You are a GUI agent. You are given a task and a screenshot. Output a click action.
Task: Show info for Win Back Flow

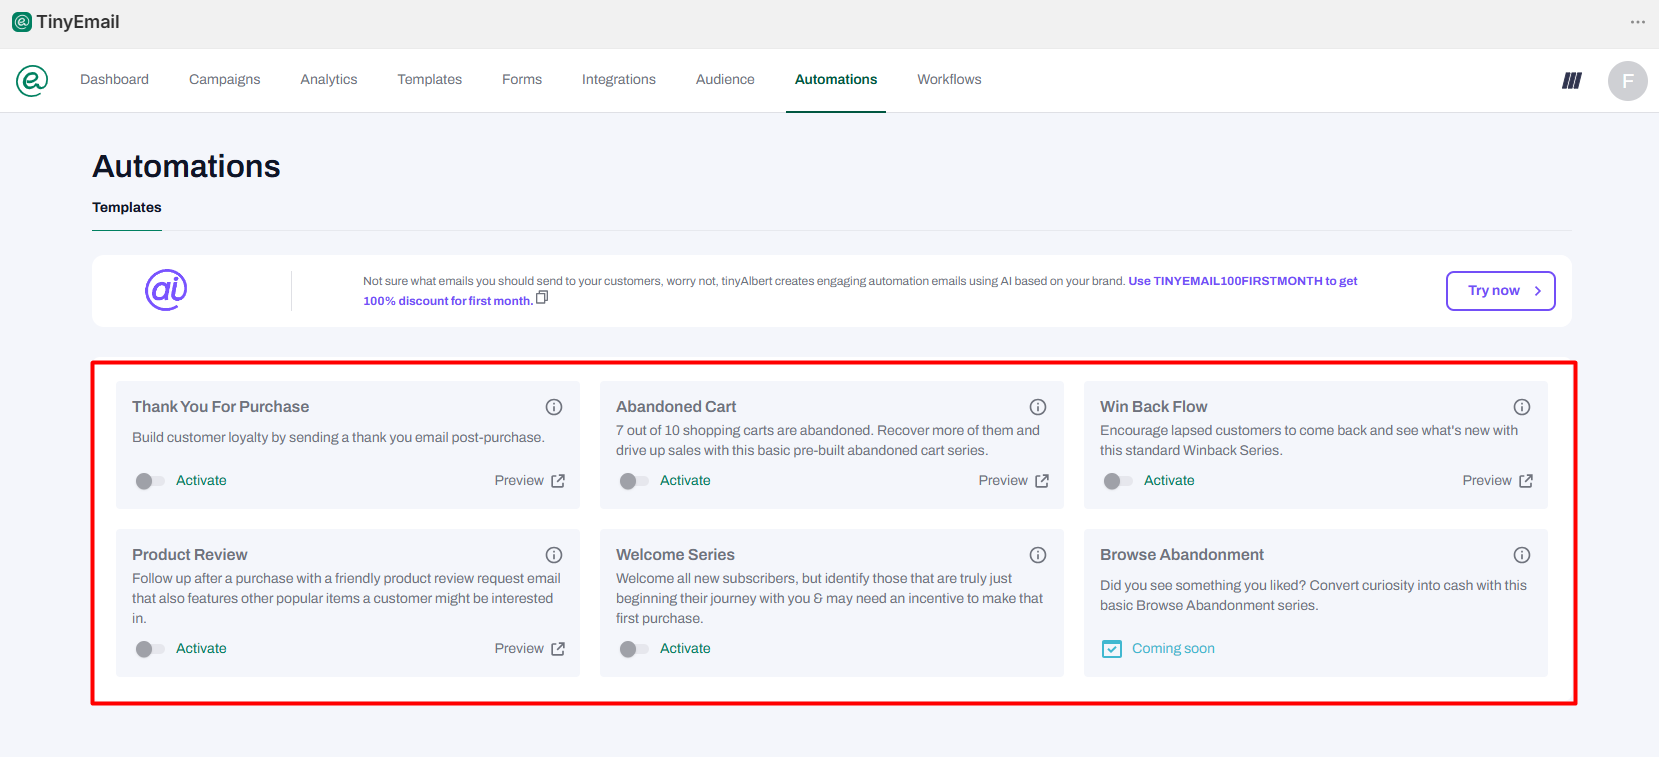tap(1522, 407)
